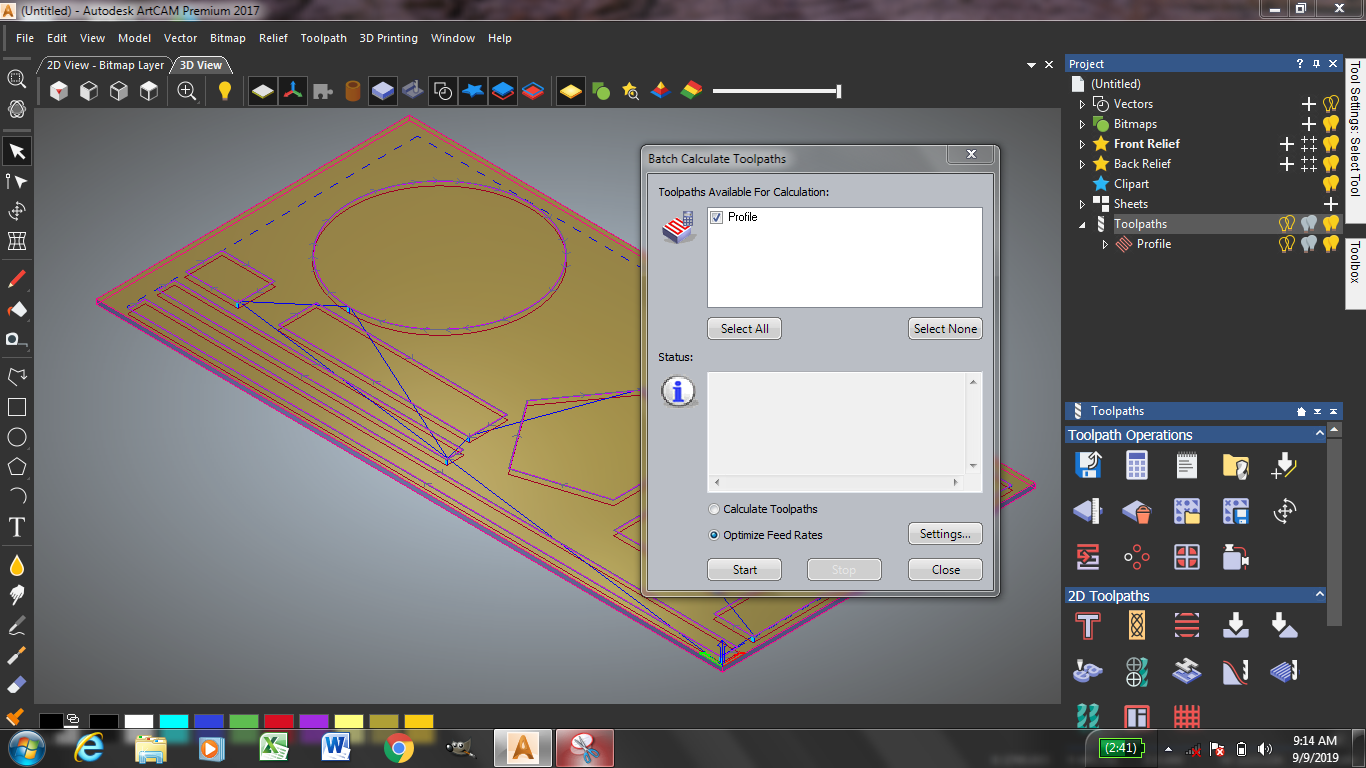The height and width of the screenshot is (768, 1366).
Task: Open Google Chrome from the taskbar
Action: 398,748
